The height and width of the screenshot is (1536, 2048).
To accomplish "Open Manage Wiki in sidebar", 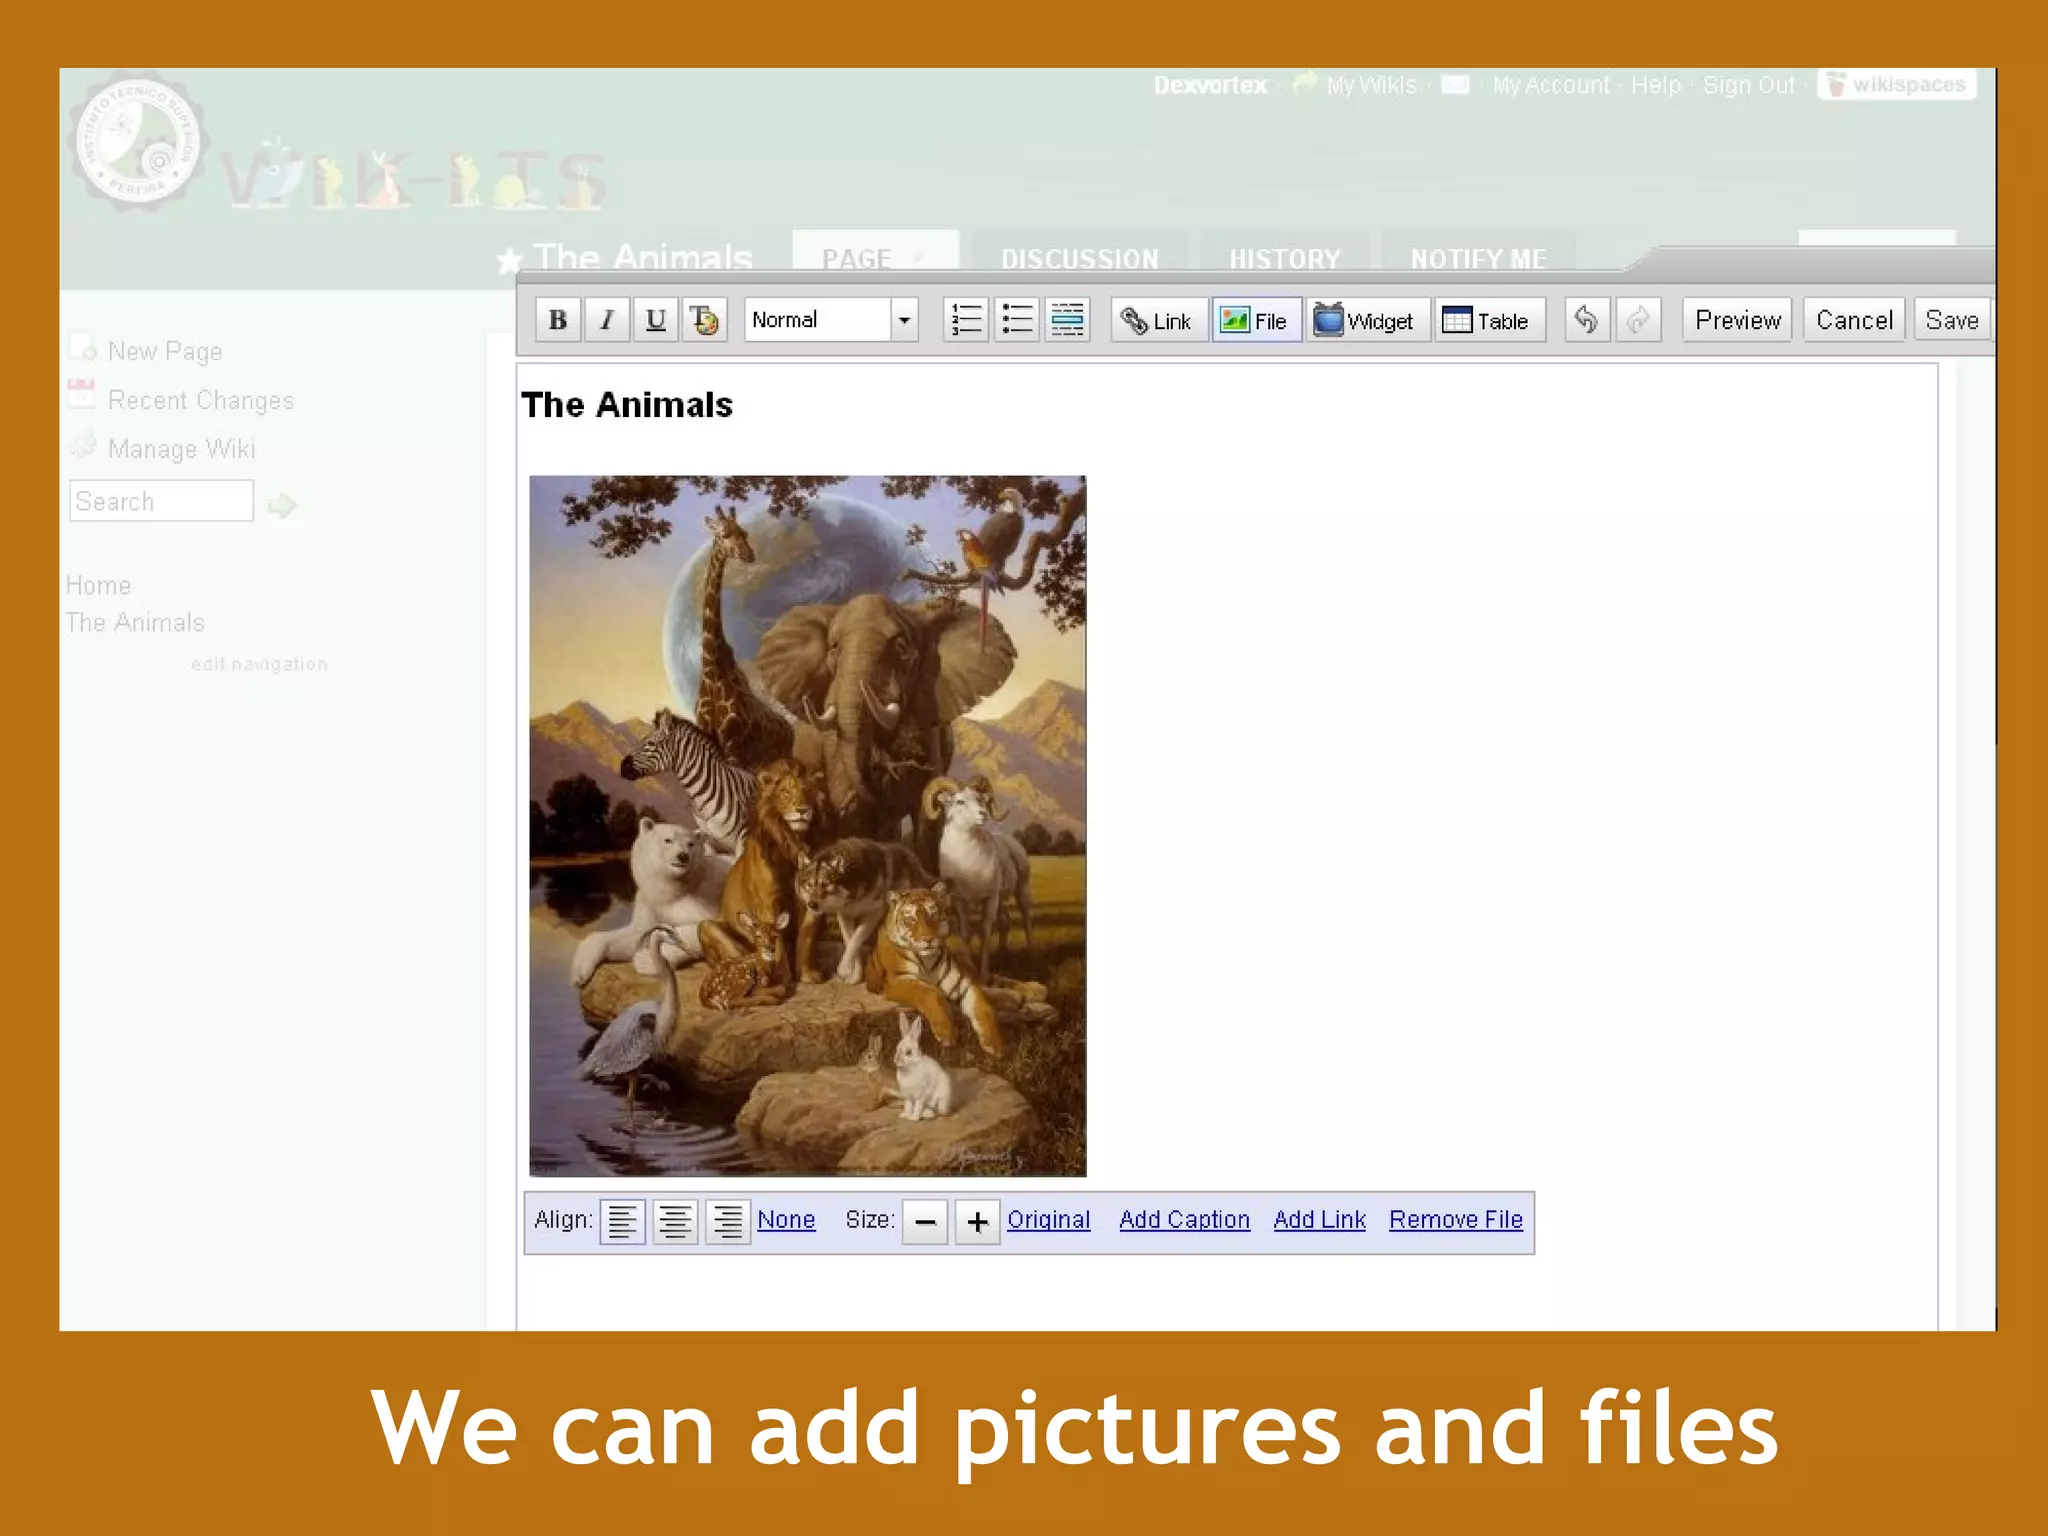I will tap(181, 449).
